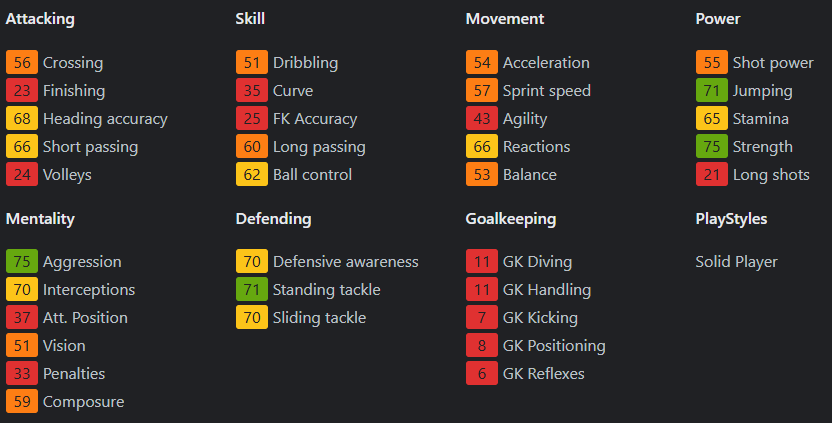Click the Finishing attribute label
This screenshot has width=832, height=423.
73,90
